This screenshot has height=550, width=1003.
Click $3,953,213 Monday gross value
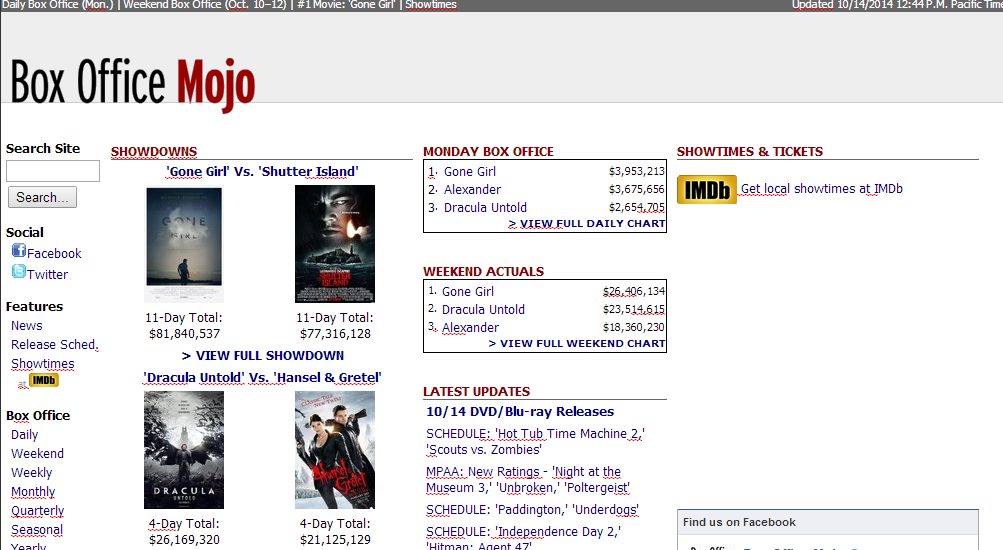coord(636,171)
